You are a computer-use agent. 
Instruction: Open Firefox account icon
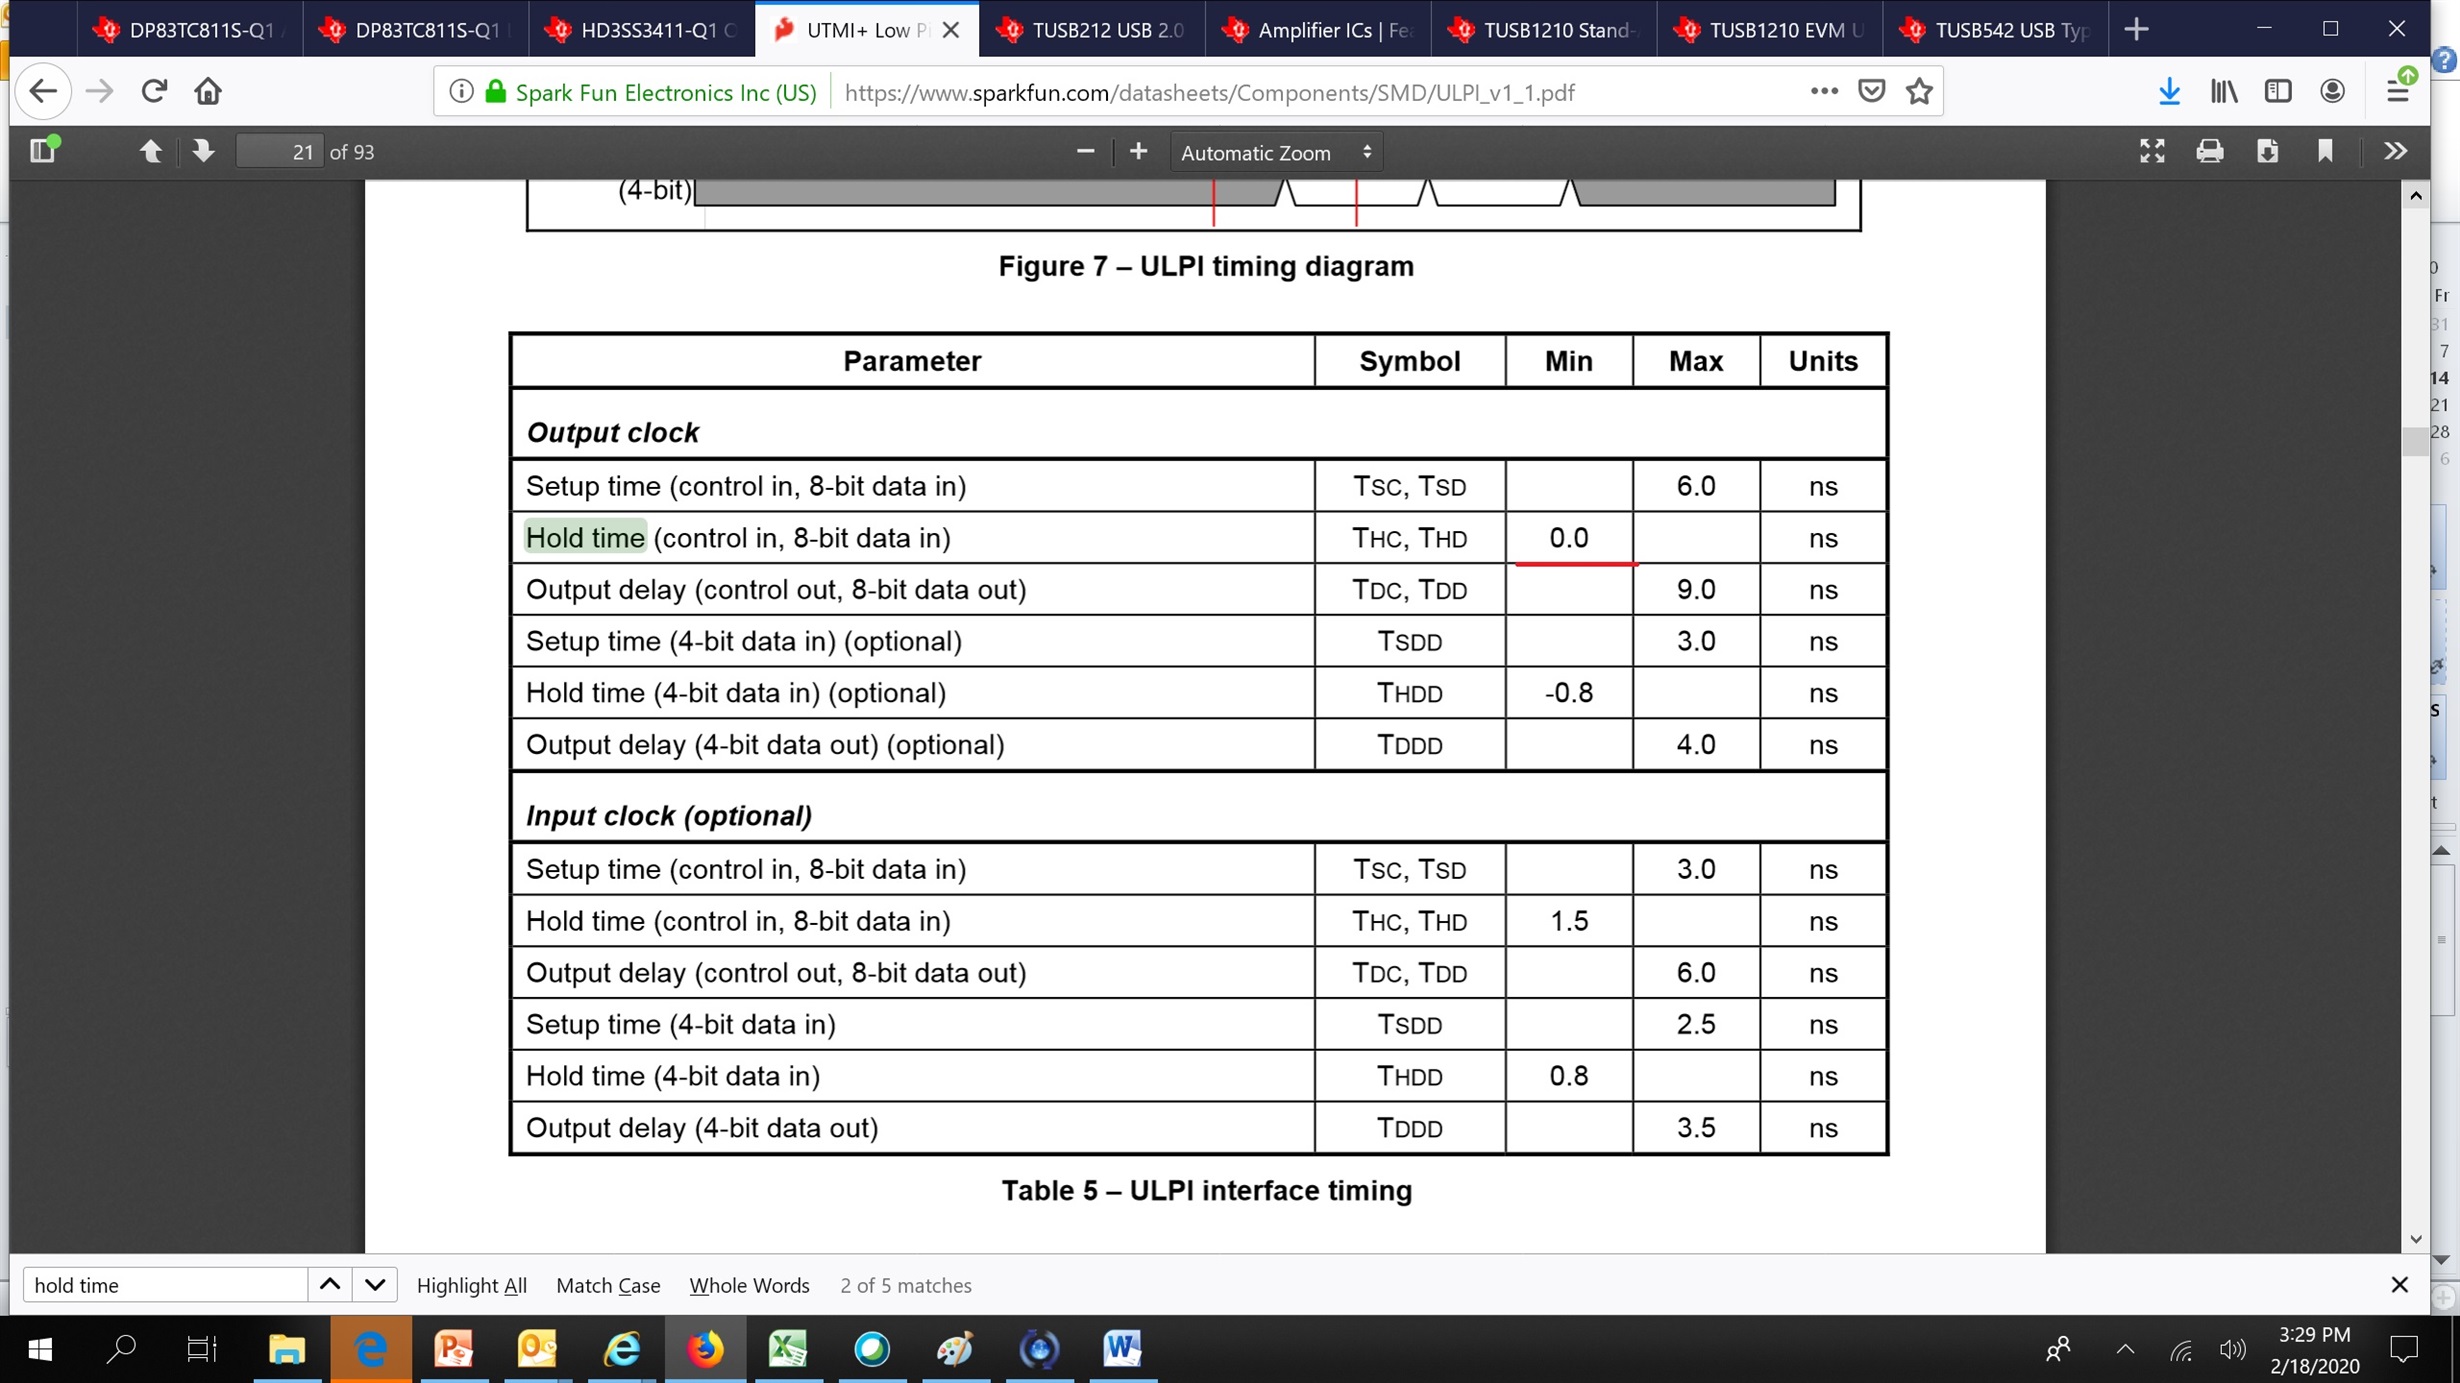pyautogui.click(x=2332, y=92)
